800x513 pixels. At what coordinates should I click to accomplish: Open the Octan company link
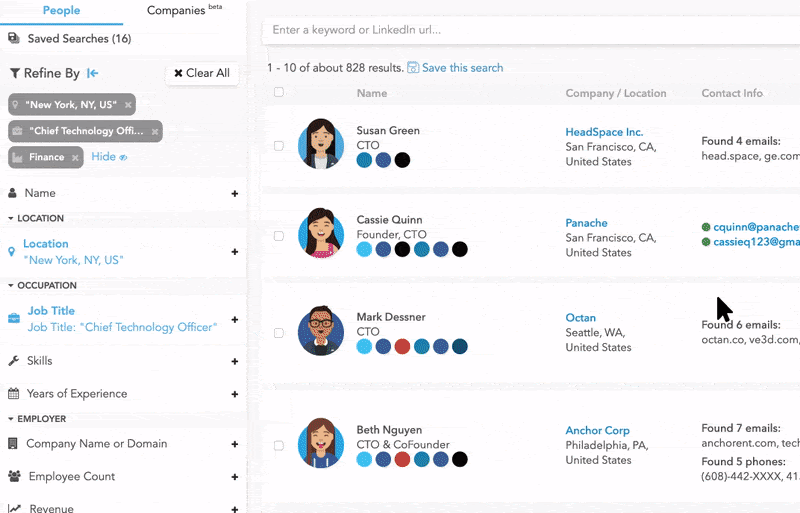(581, 318)
